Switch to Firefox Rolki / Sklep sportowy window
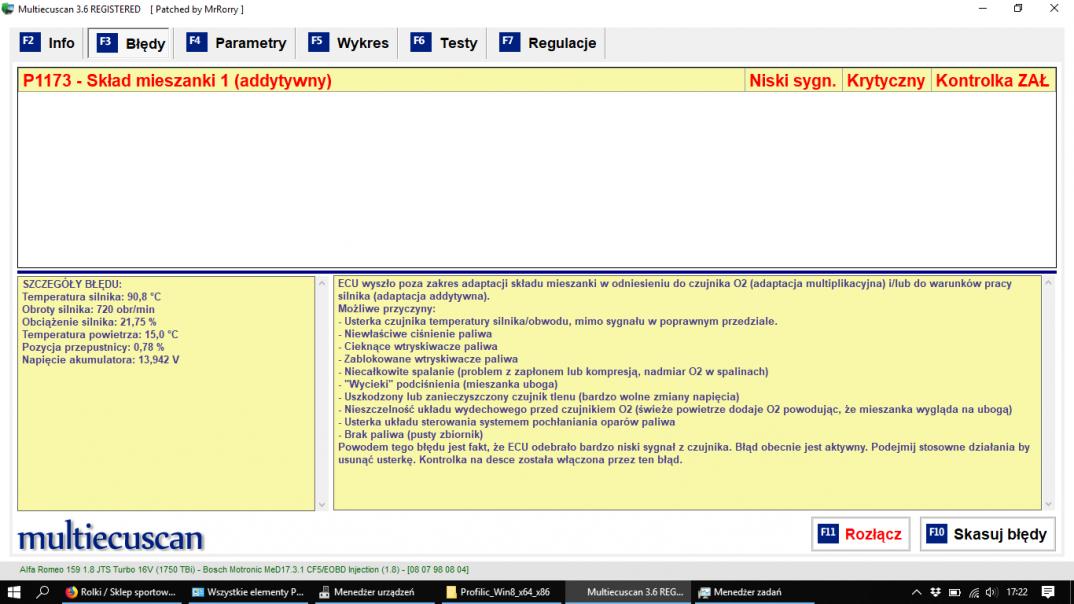Screen dimensions: 1074x604 tap(121, 592)
